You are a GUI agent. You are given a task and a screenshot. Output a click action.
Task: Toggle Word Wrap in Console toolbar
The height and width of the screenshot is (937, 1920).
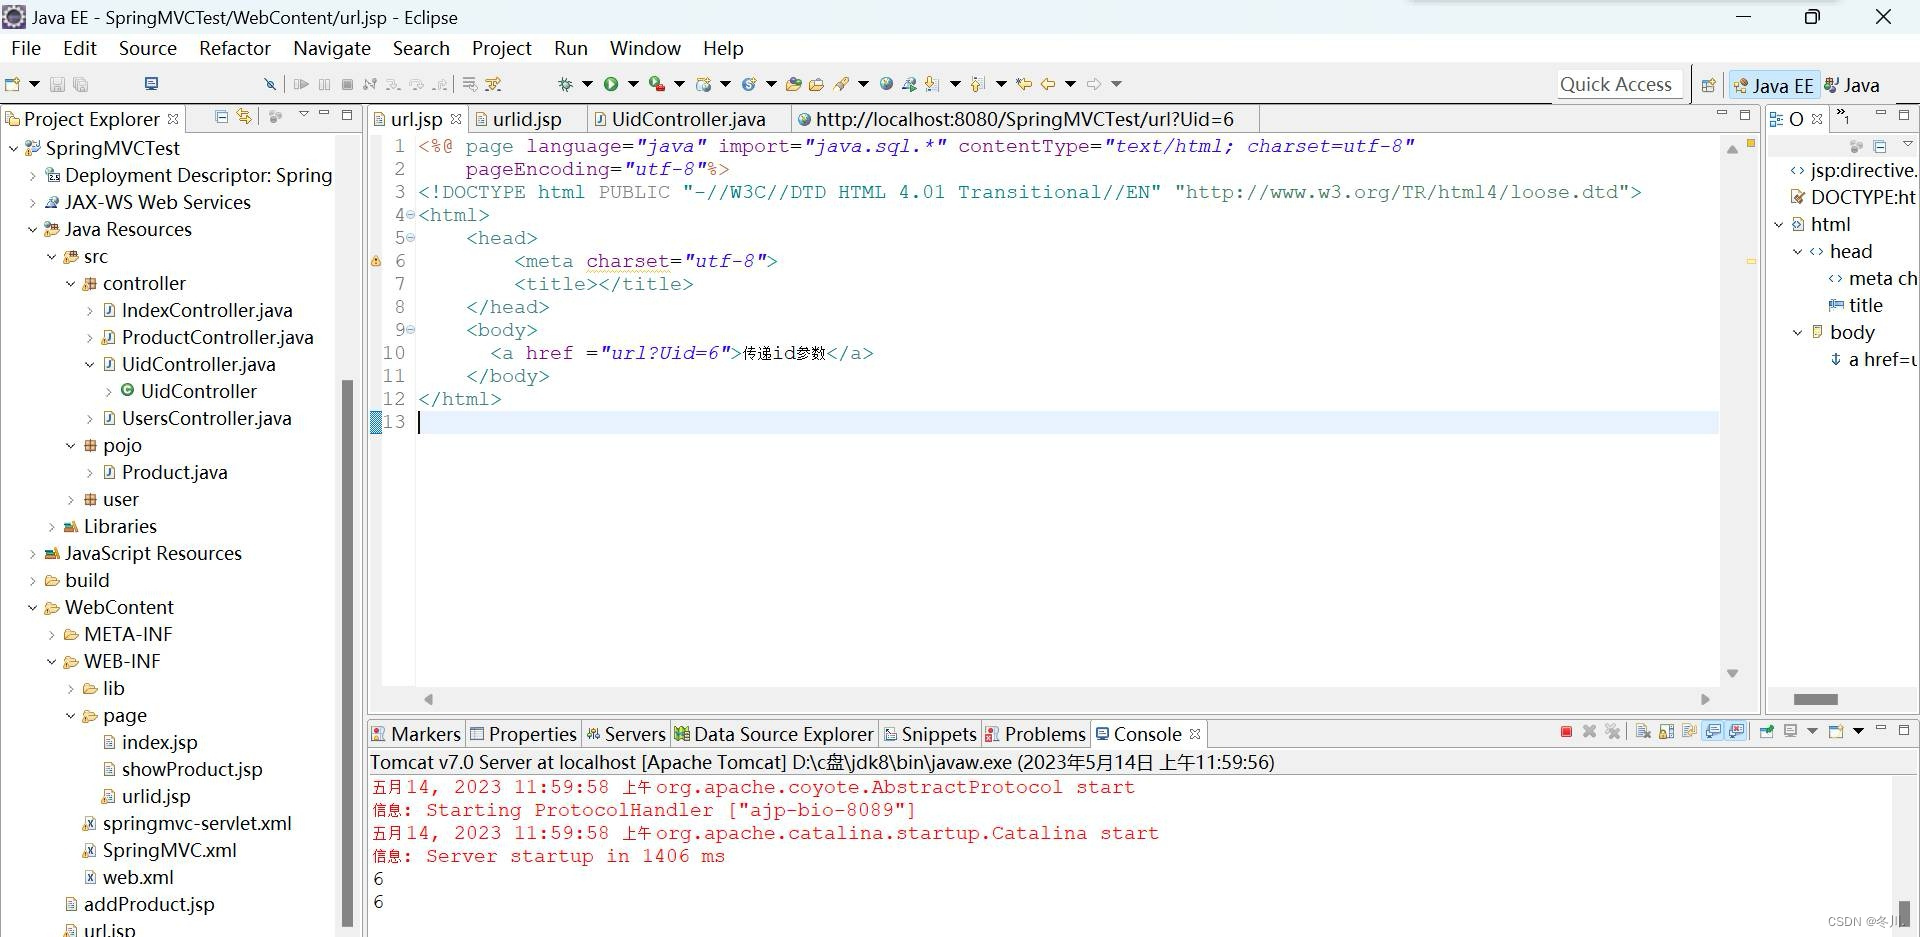1689,732
